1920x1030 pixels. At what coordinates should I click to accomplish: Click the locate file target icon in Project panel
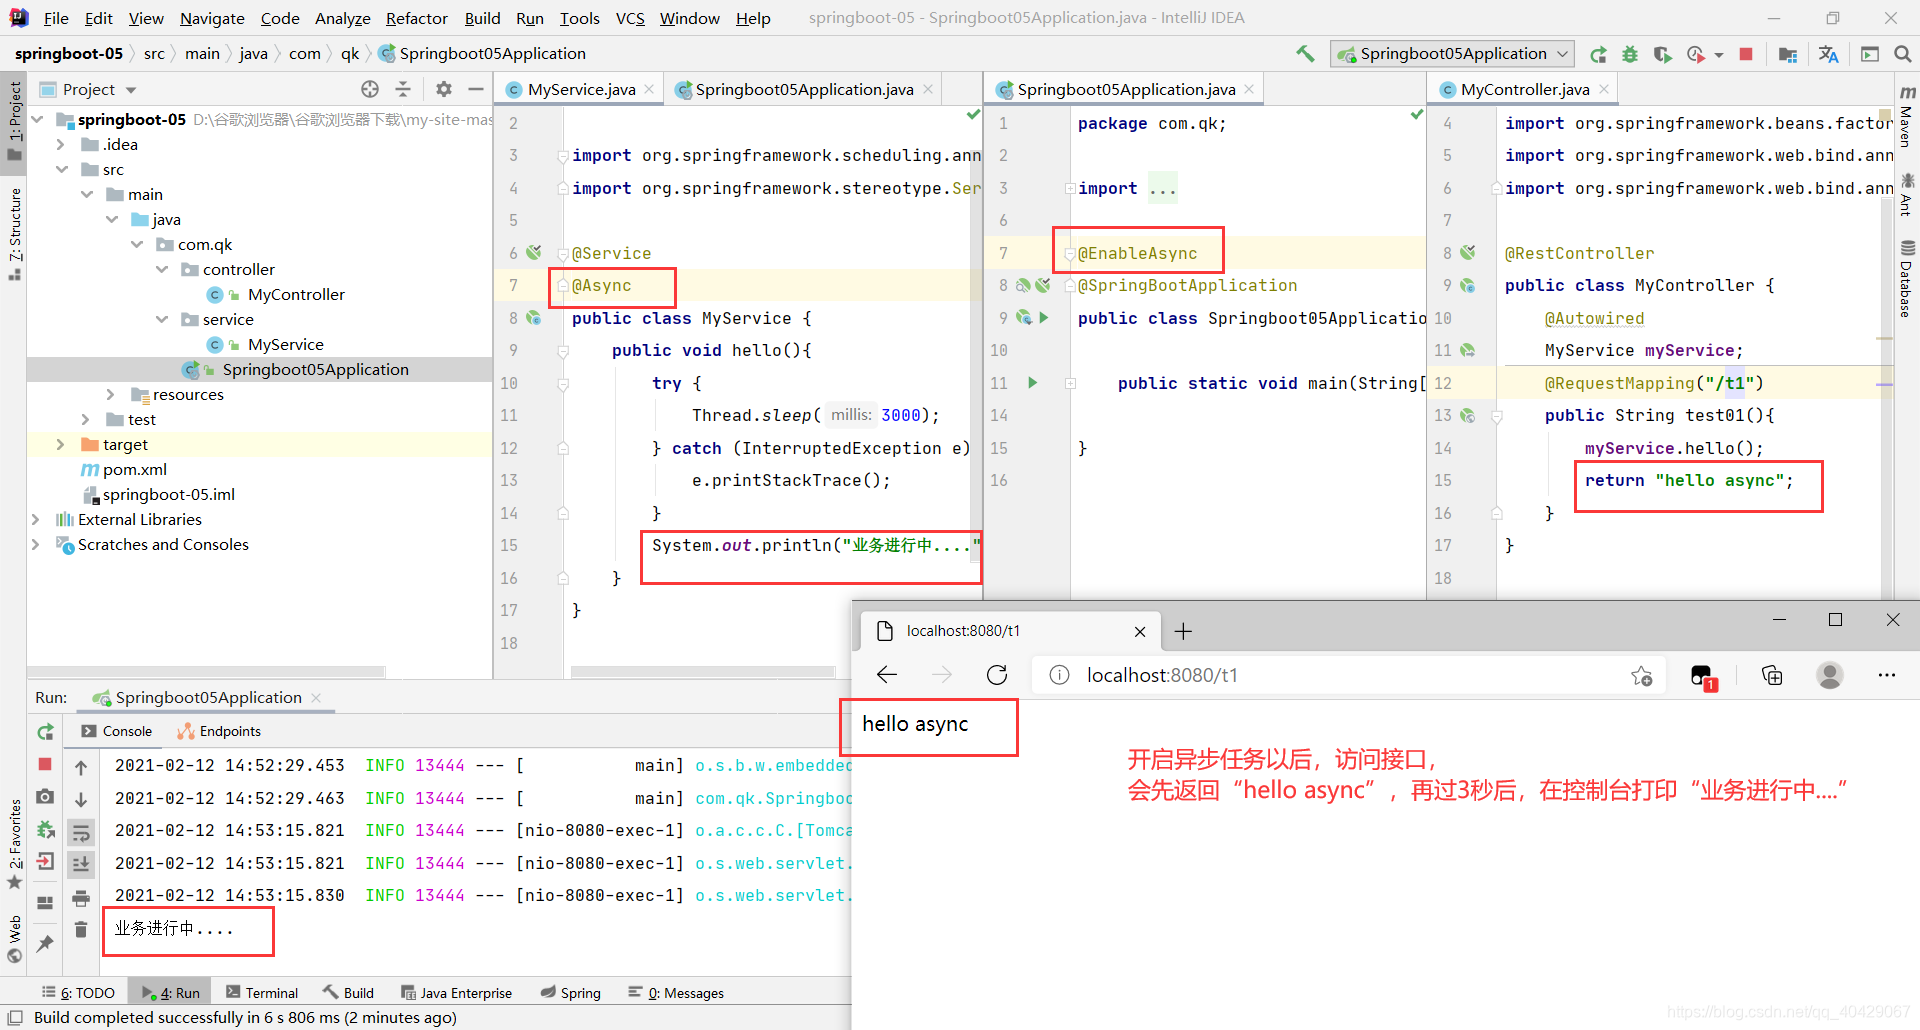370,89
